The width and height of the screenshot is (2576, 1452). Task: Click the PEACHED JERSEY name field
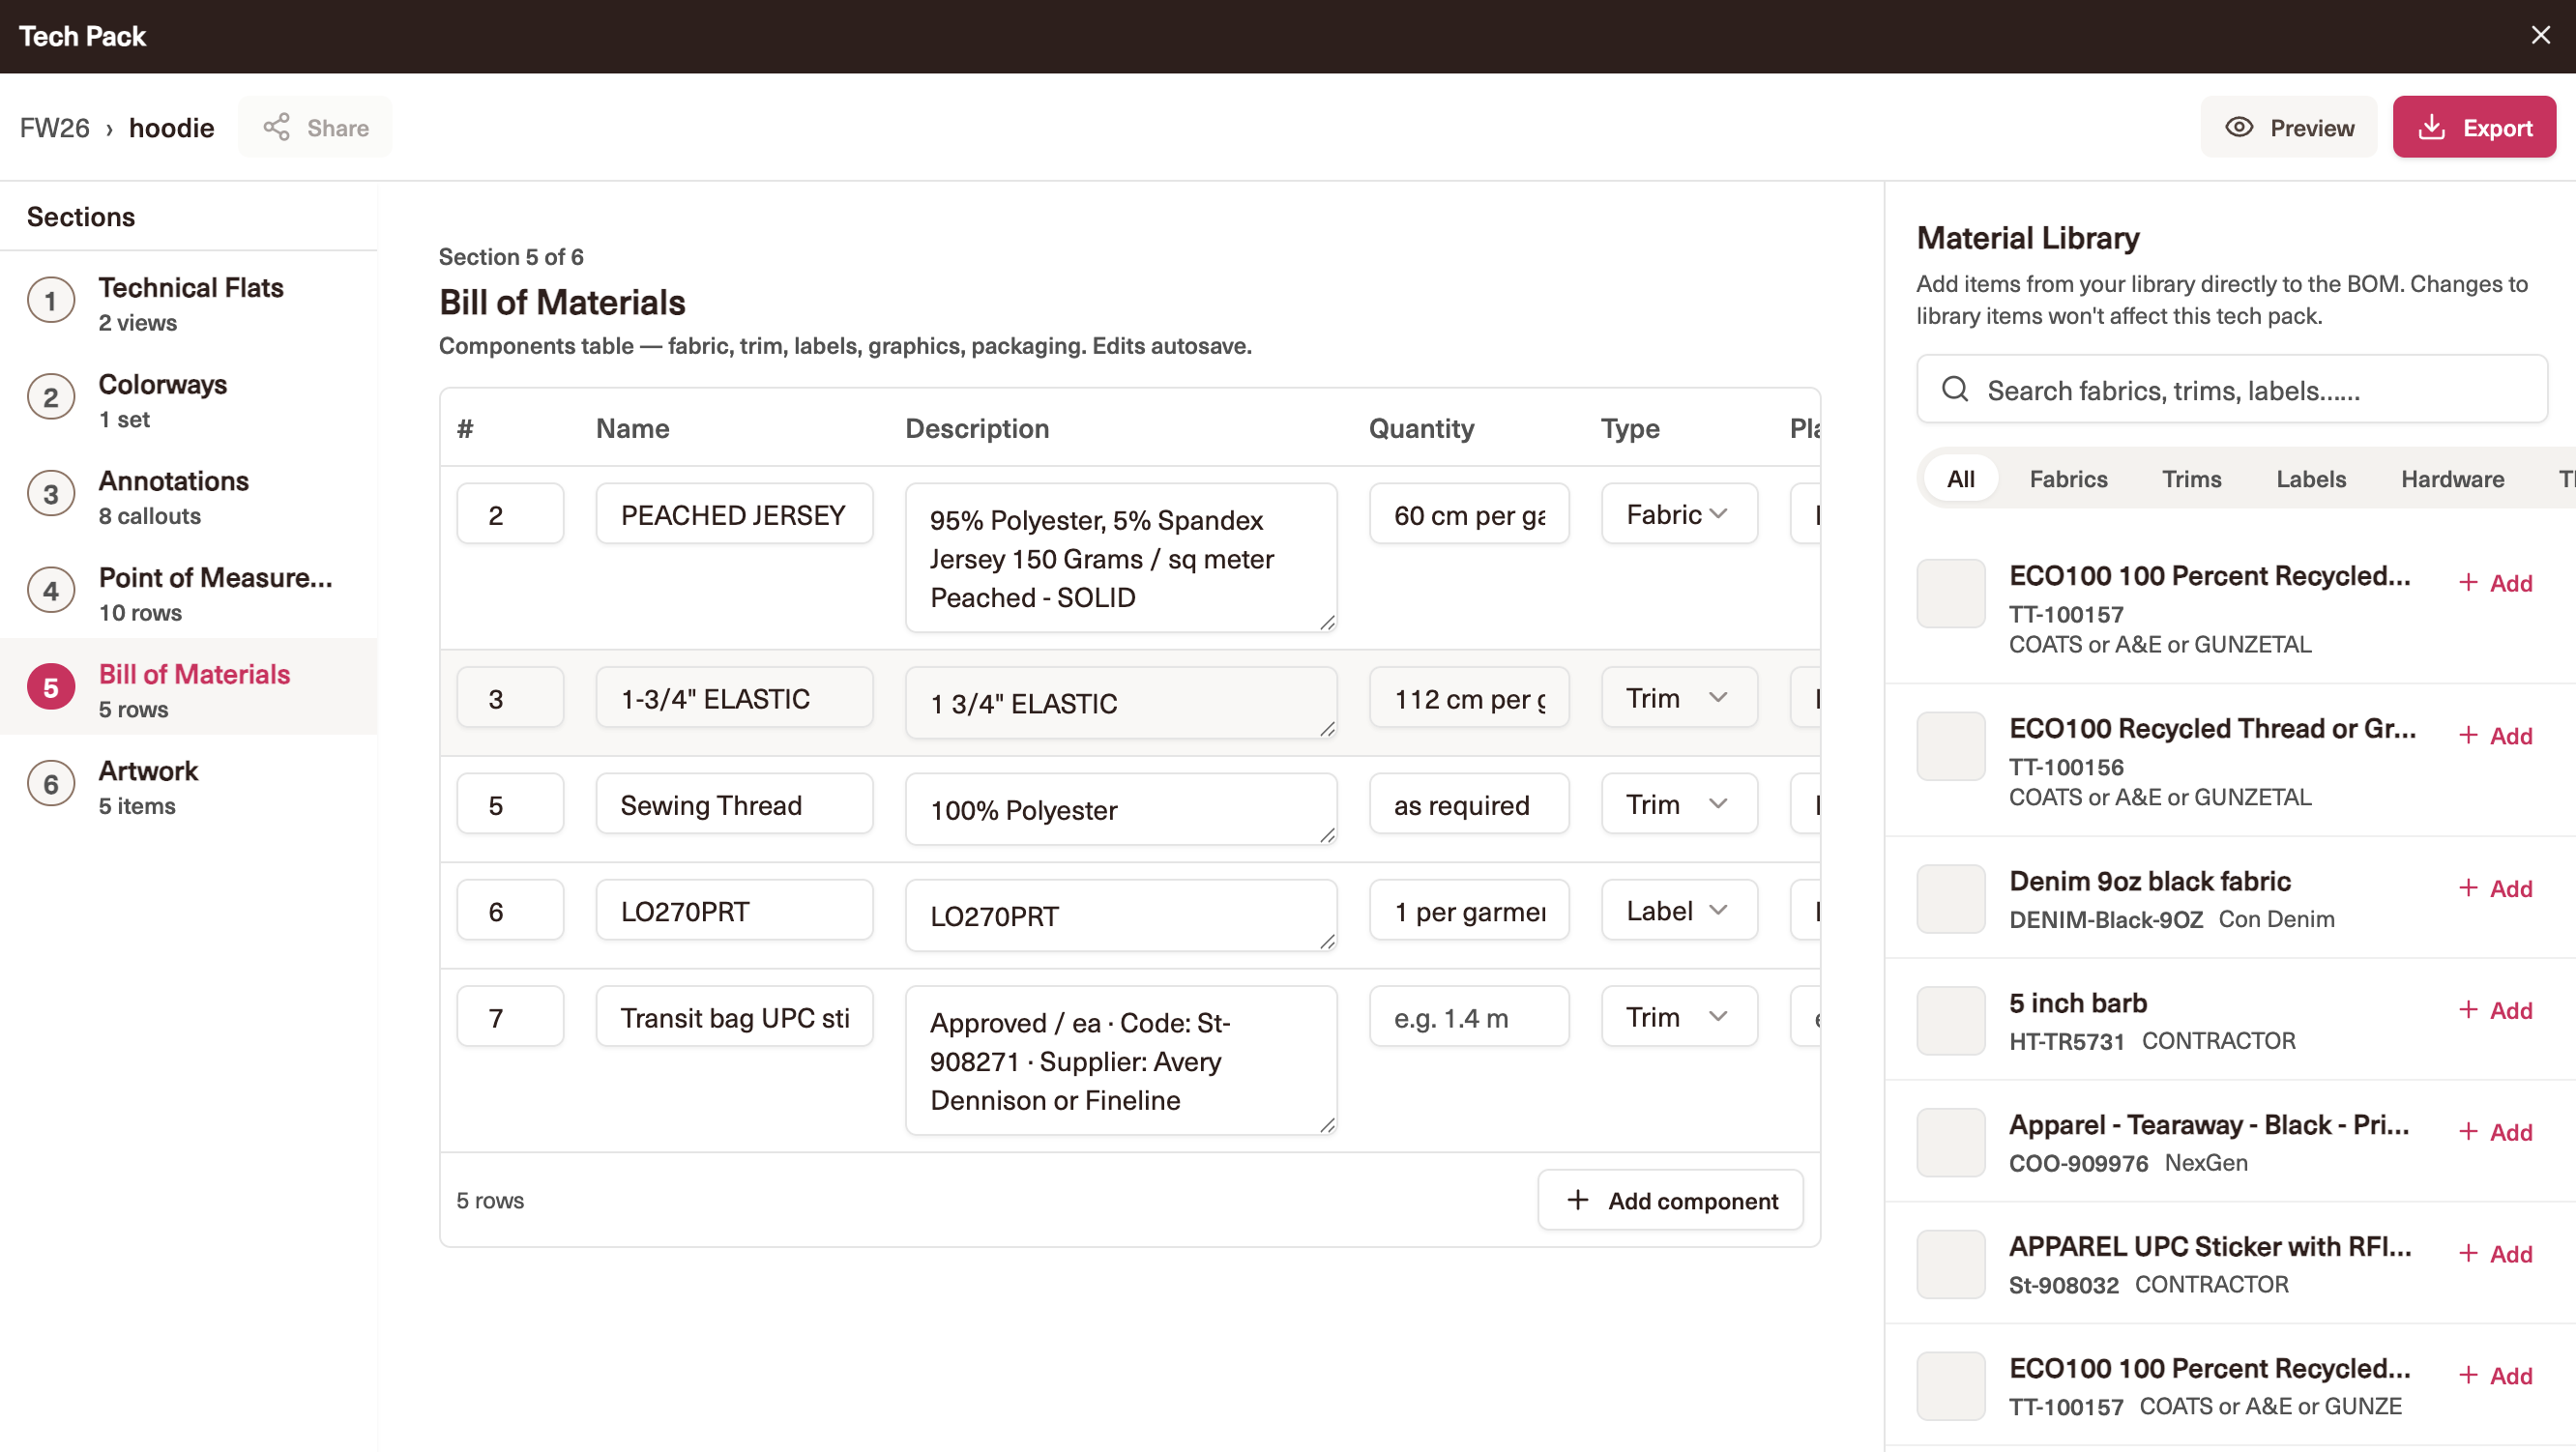(x=734, y=514)
